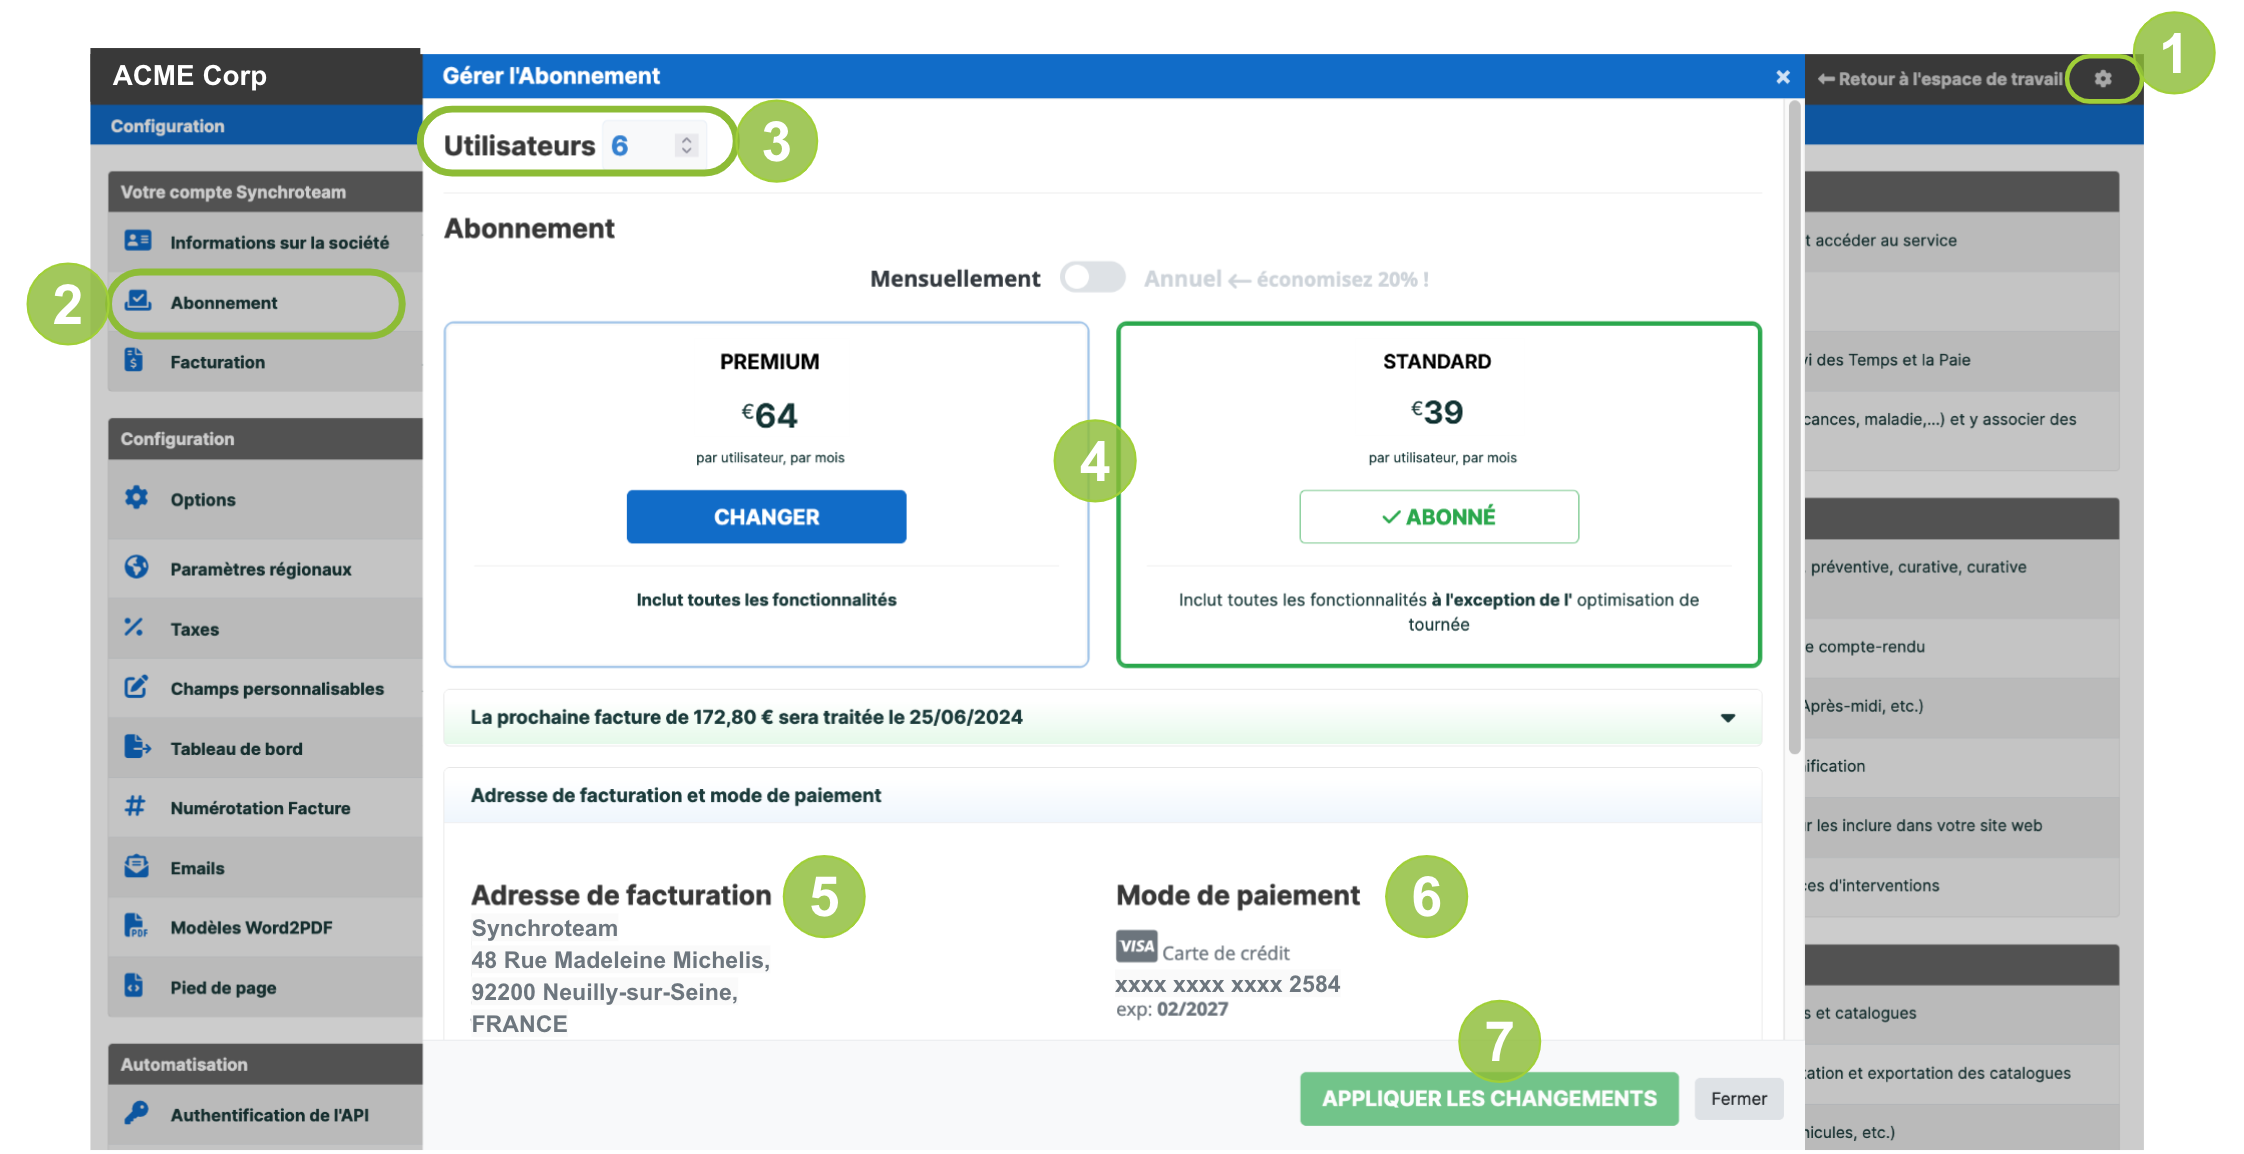This screenshot has width=2244, height=1154.
Task: Click the '€64' Premium price
Action: coord(769,415)
